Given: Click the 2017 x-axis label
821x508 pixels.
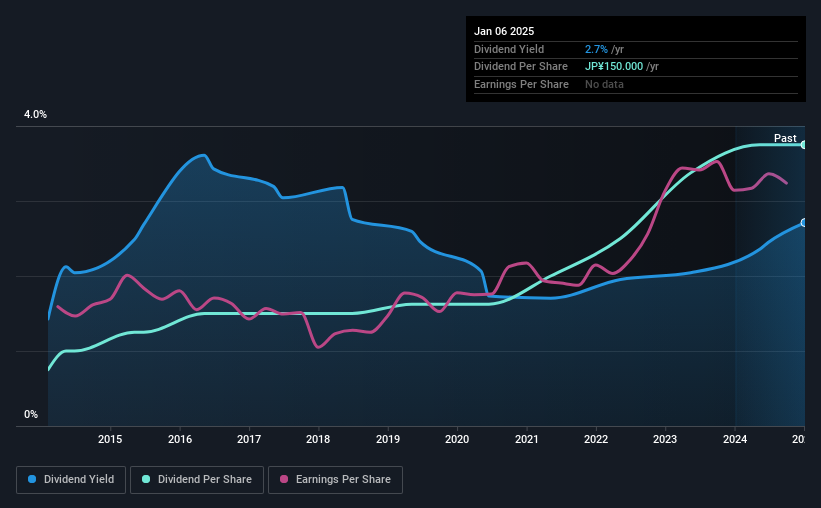Looking at the screenshot, I should (x=249, y=439).
